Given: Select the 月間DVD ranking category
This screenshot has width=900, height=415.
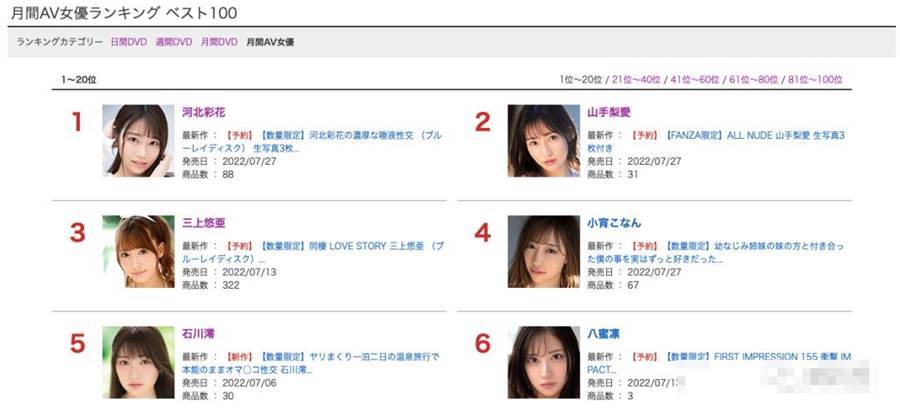Looking at the screenshot, I should pyautogui.click(x=219, y=42).
